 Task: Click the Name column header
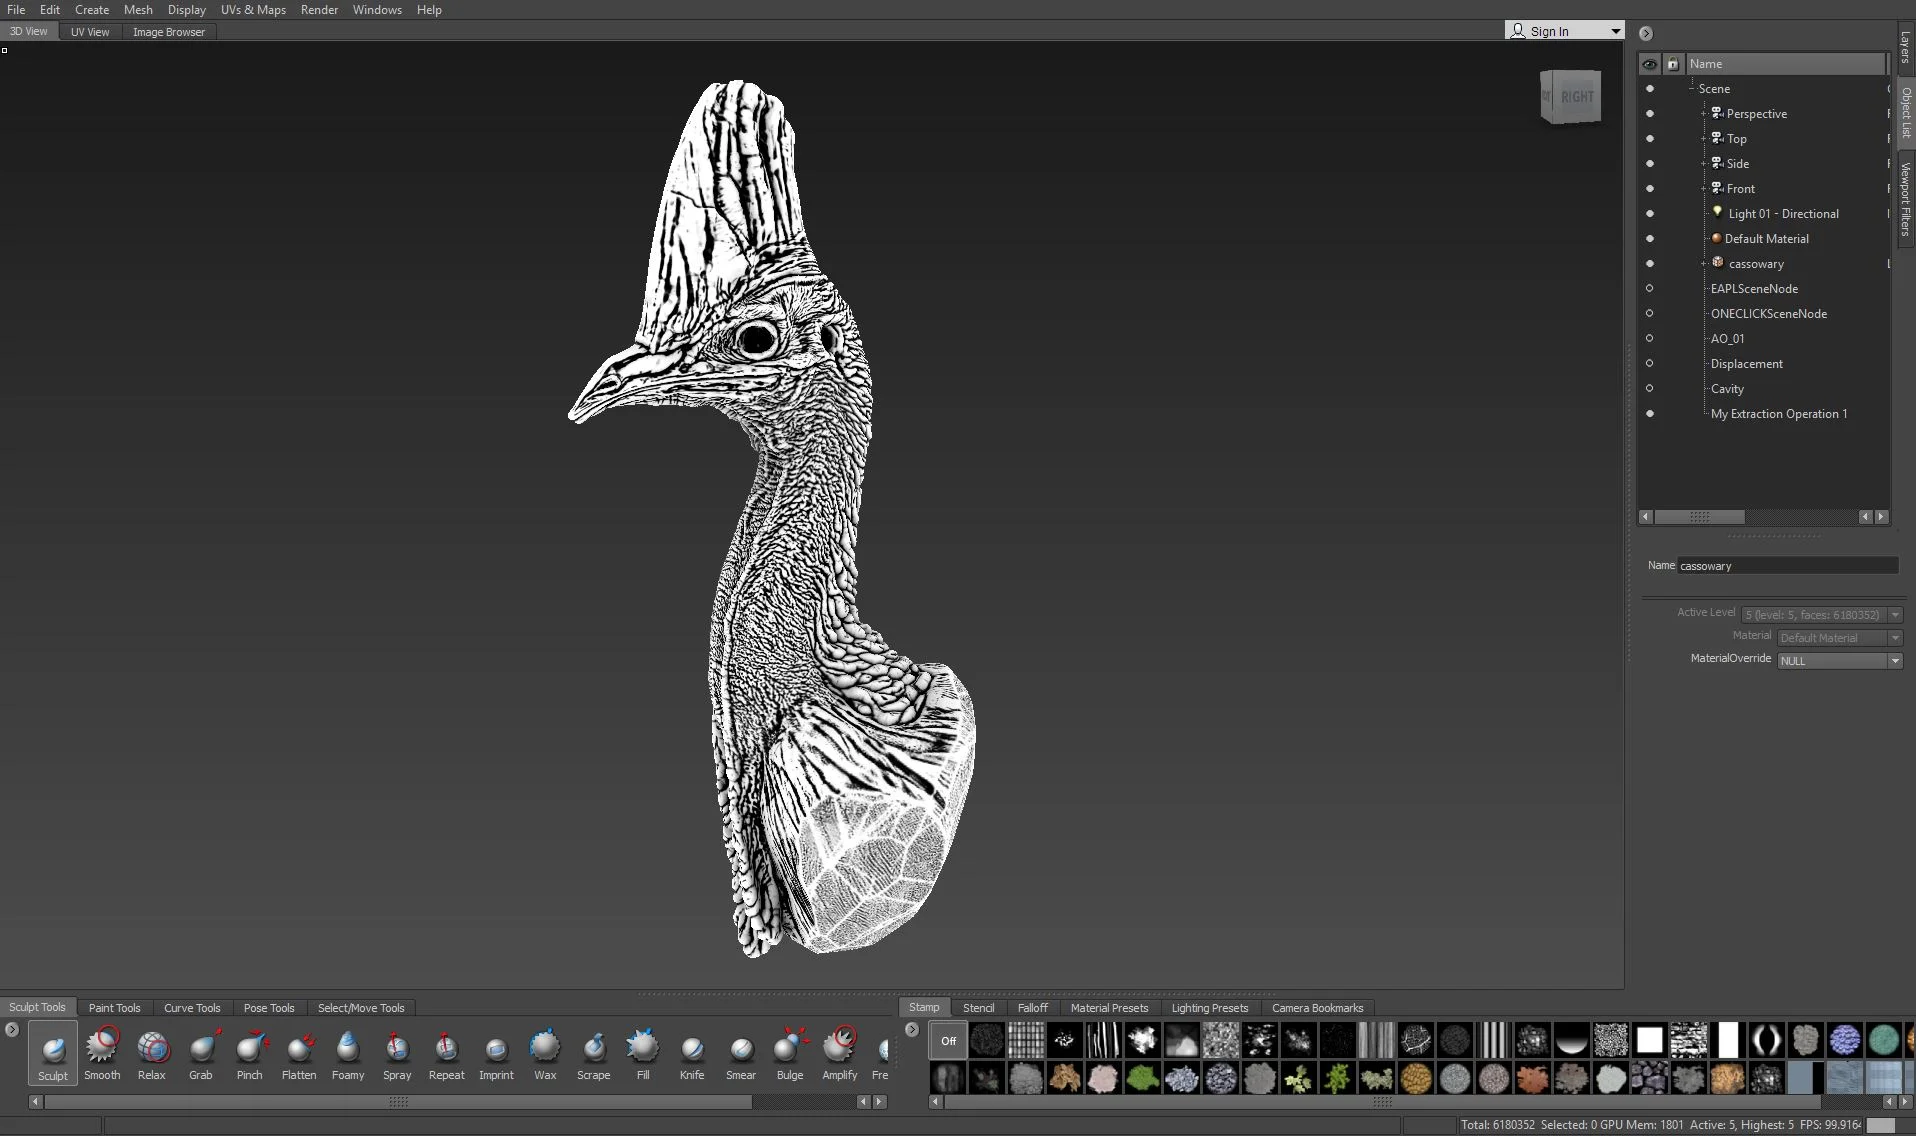point(1784,64)
